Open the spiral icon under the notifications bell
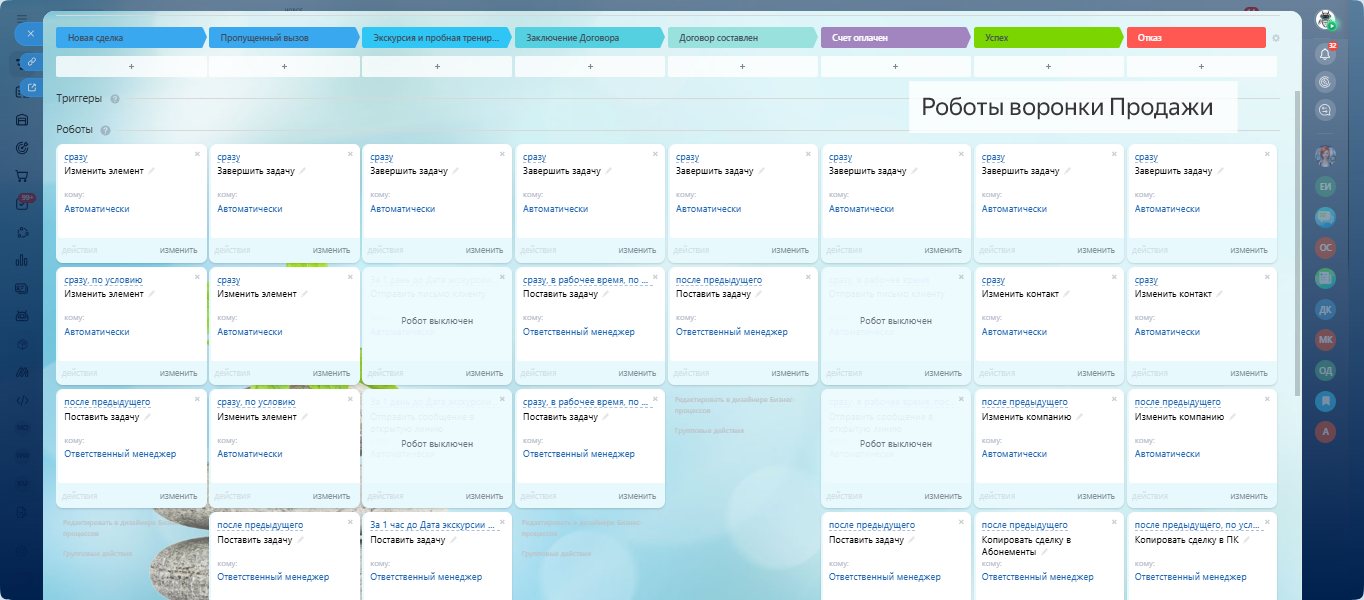Viewport: 1364px width, 600px height. point(1326,83)
